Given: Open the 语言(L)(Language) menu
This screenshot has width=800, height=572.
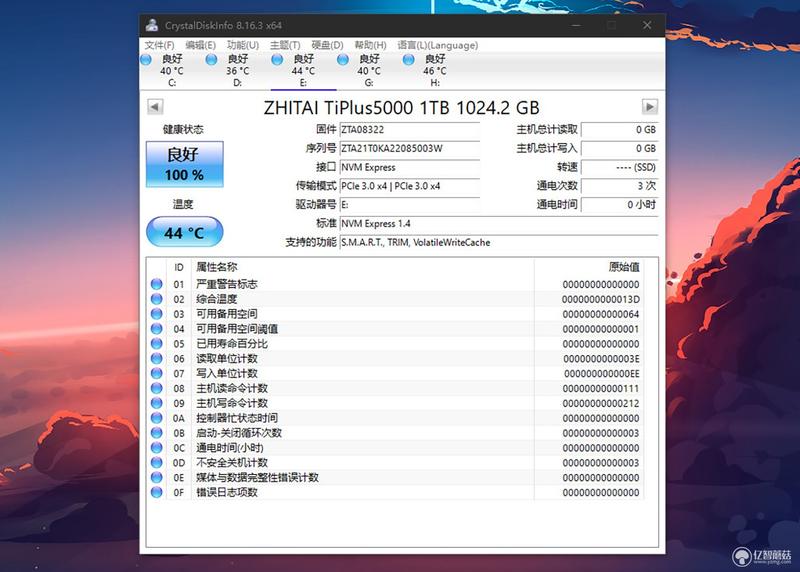Looking at the screenshot, I should point(438,45).
